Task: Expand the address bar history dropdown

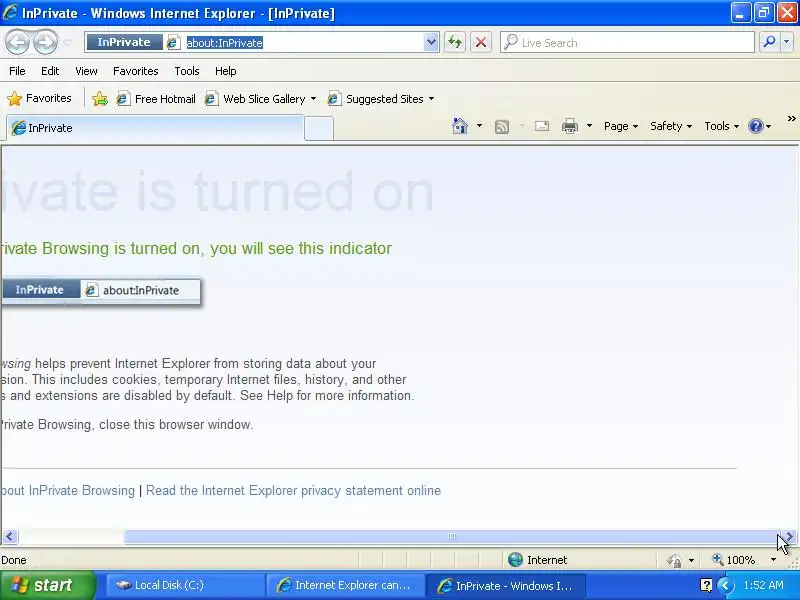Action: [431, 42]
